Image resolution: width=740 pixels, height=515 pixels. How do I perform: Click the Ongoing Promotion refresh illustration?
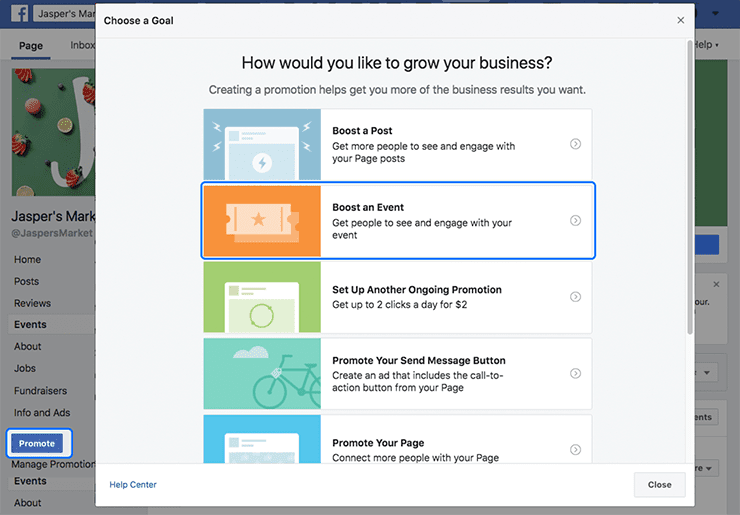click(262, 297)
